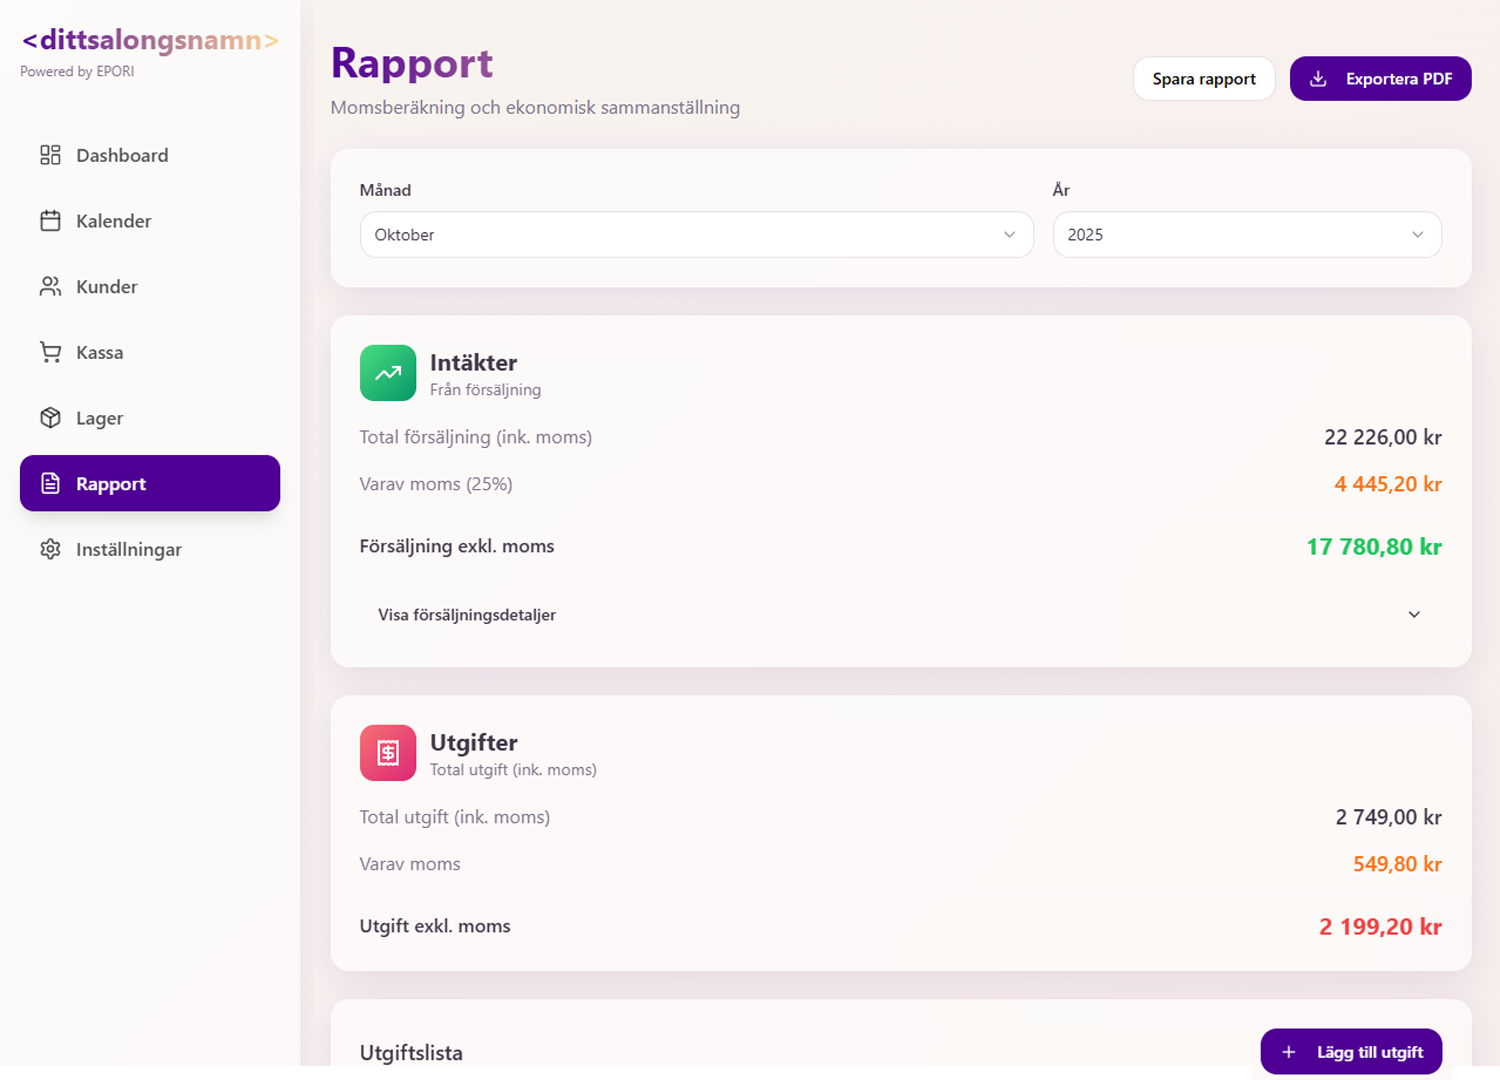Image resolution: width=1500 pixels, height=1080 pixels.
Task: Click the Lägg till utgift button
Action: tap(1351, 1052)
